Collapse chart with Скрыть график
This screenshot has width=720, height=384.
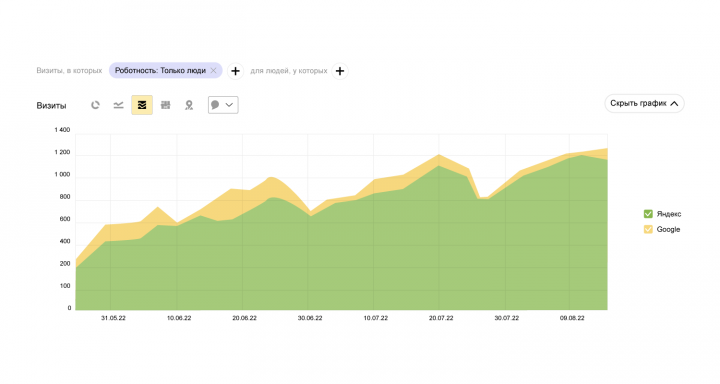point(644,103)
